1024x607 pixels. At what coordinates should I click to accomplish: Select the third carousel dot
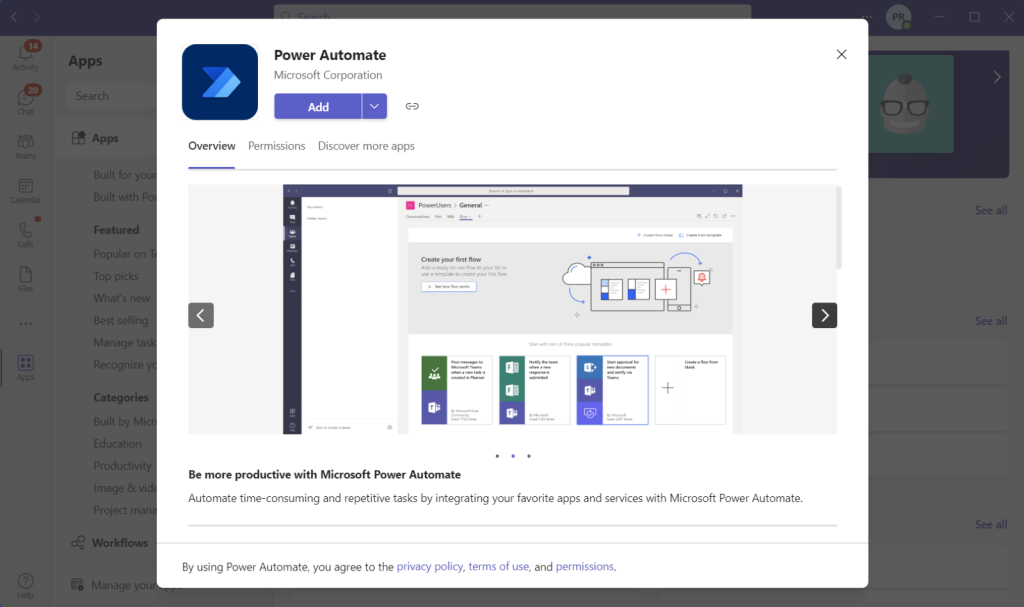[x=529, y=456]
